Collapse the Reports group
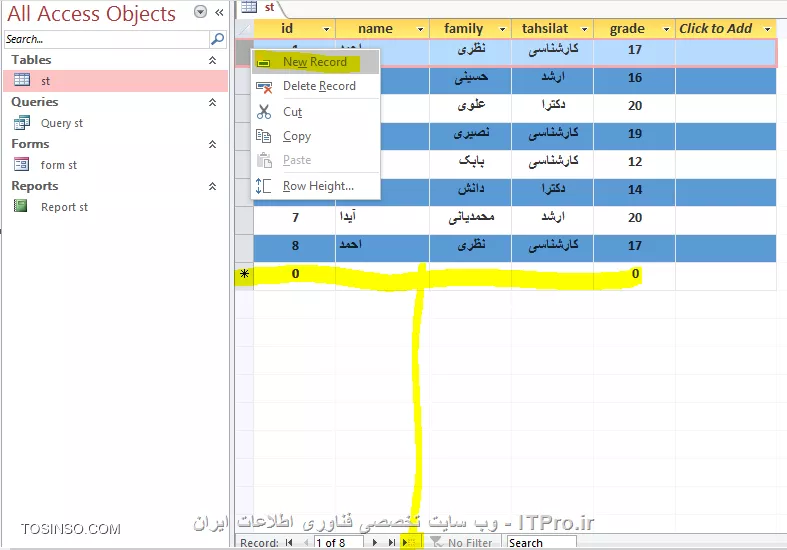787x550 pixels. 212,186
